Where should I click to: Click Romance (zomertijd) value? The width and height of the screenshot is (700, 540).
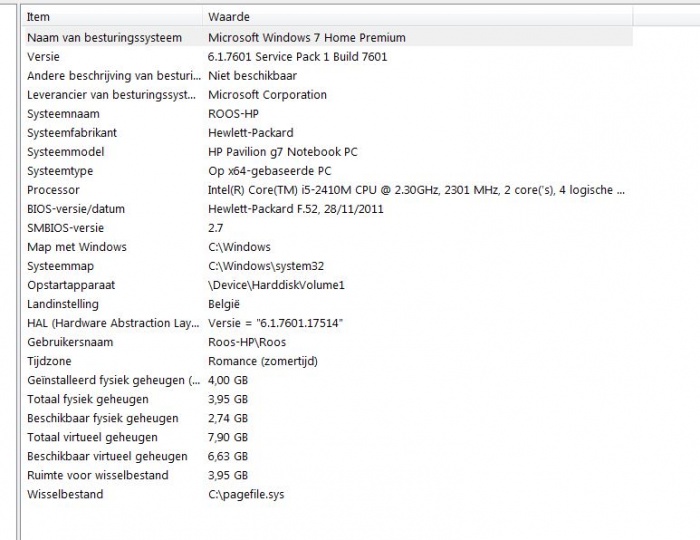(x=263, y=361)
